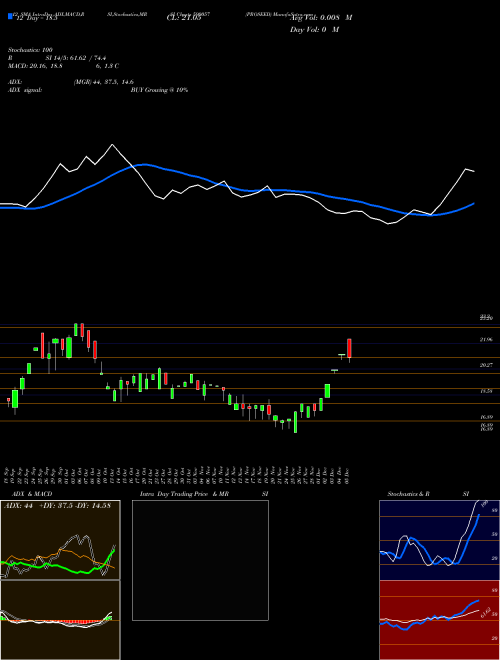The image size is (500, 660).
Task: Click the 'MACD: 20.16, 18.8' reading
Action: point(35,66)
